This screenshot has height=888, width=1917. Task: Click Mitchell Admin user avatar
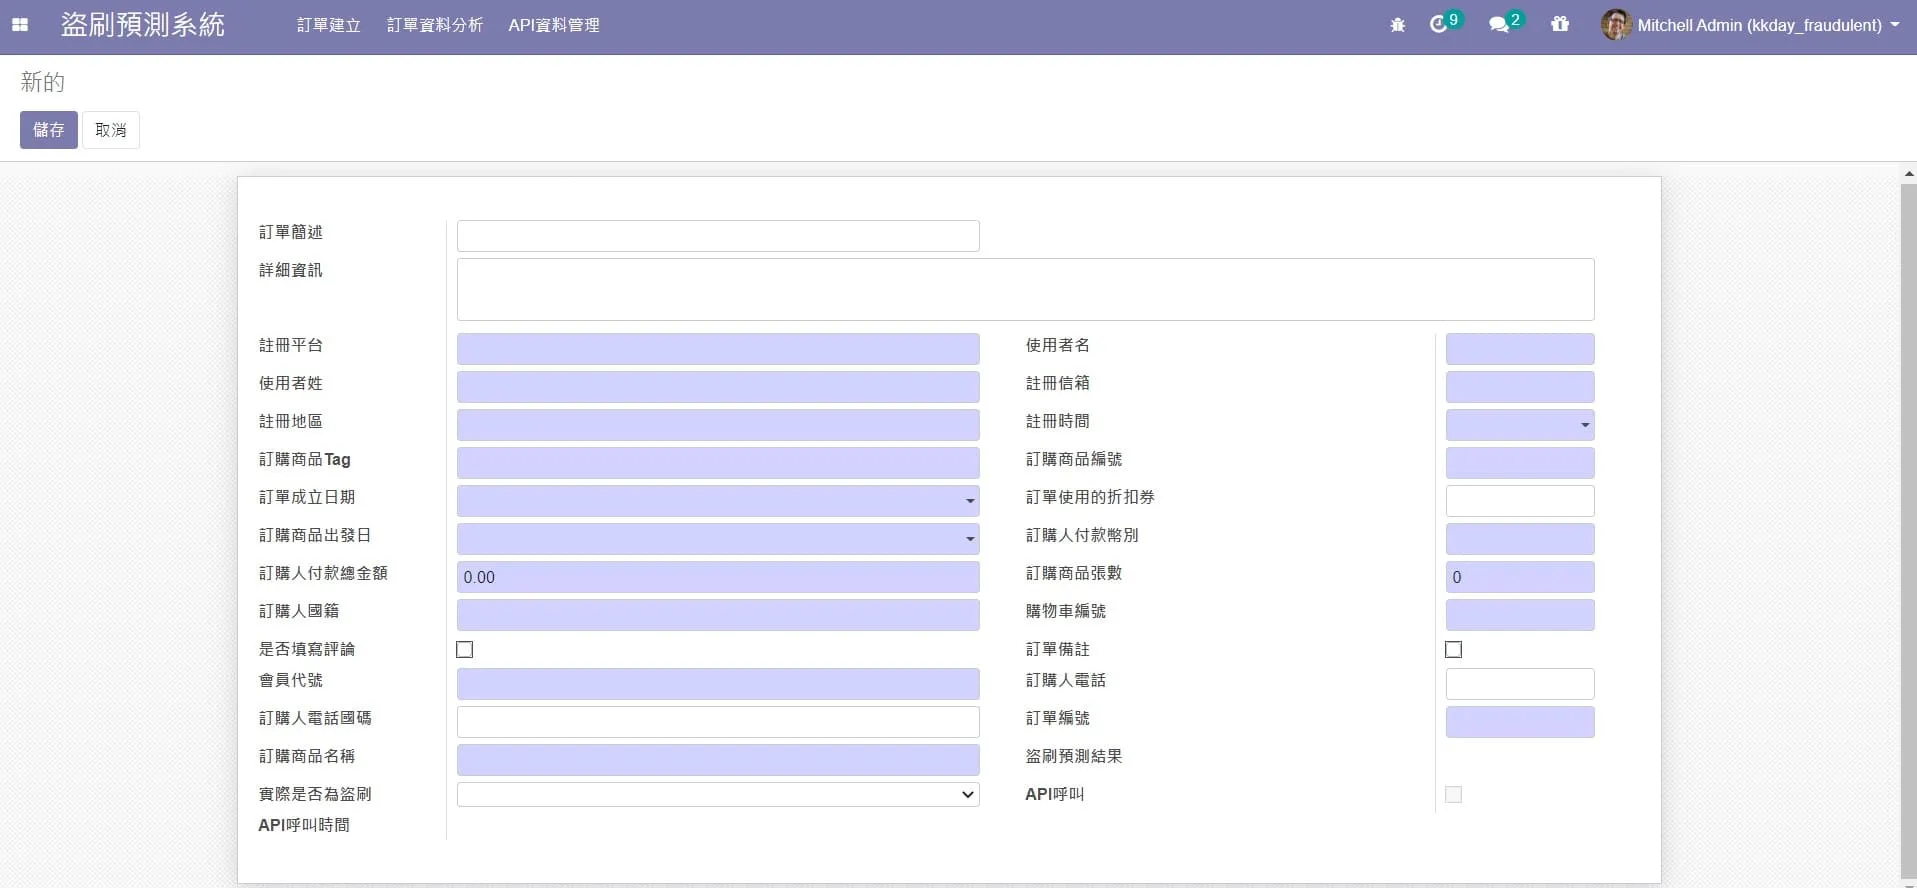(1616, 25)
